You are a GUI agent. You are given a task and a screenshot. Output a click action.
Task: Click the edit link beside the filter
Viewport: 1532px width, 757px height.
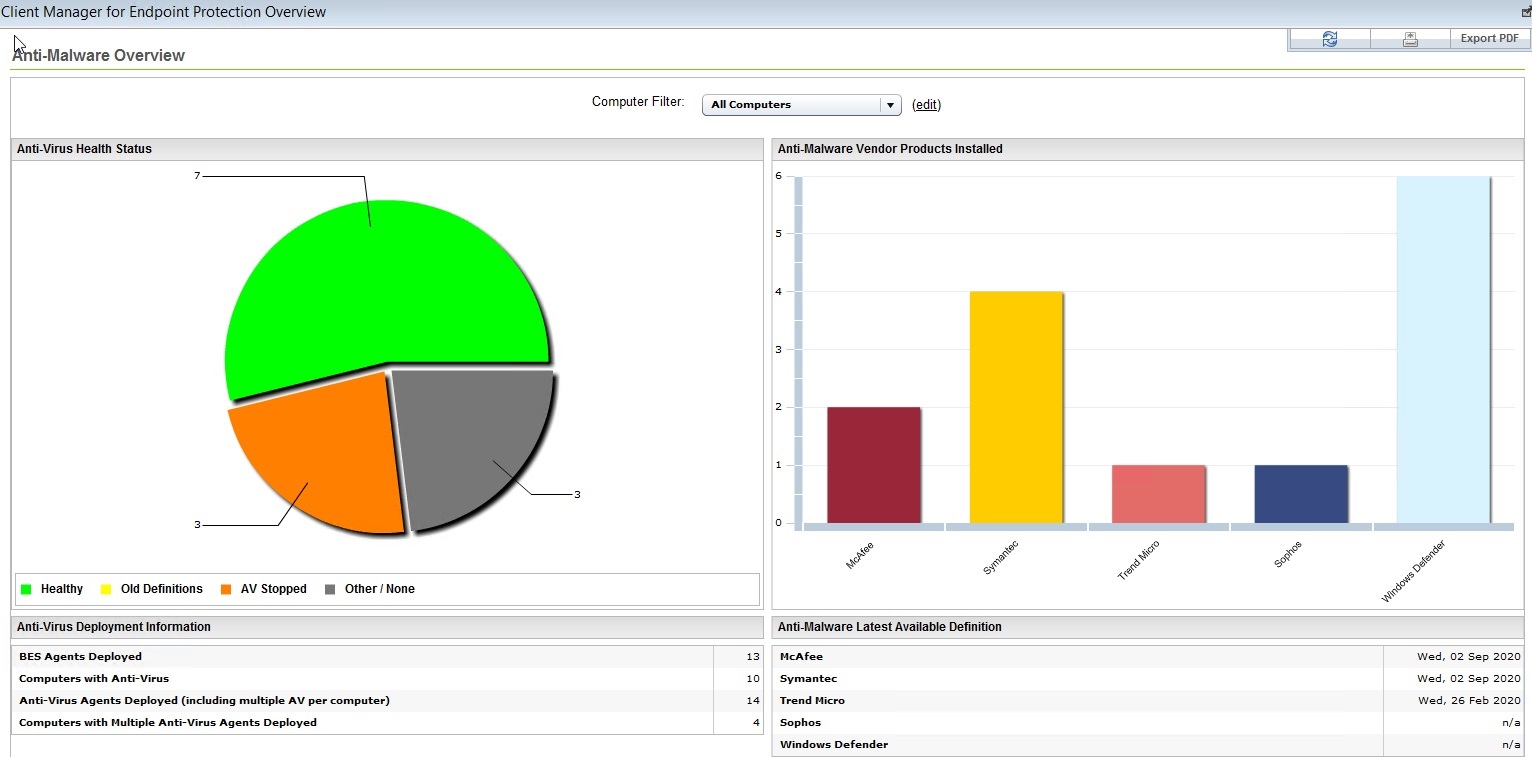(927, 105)
